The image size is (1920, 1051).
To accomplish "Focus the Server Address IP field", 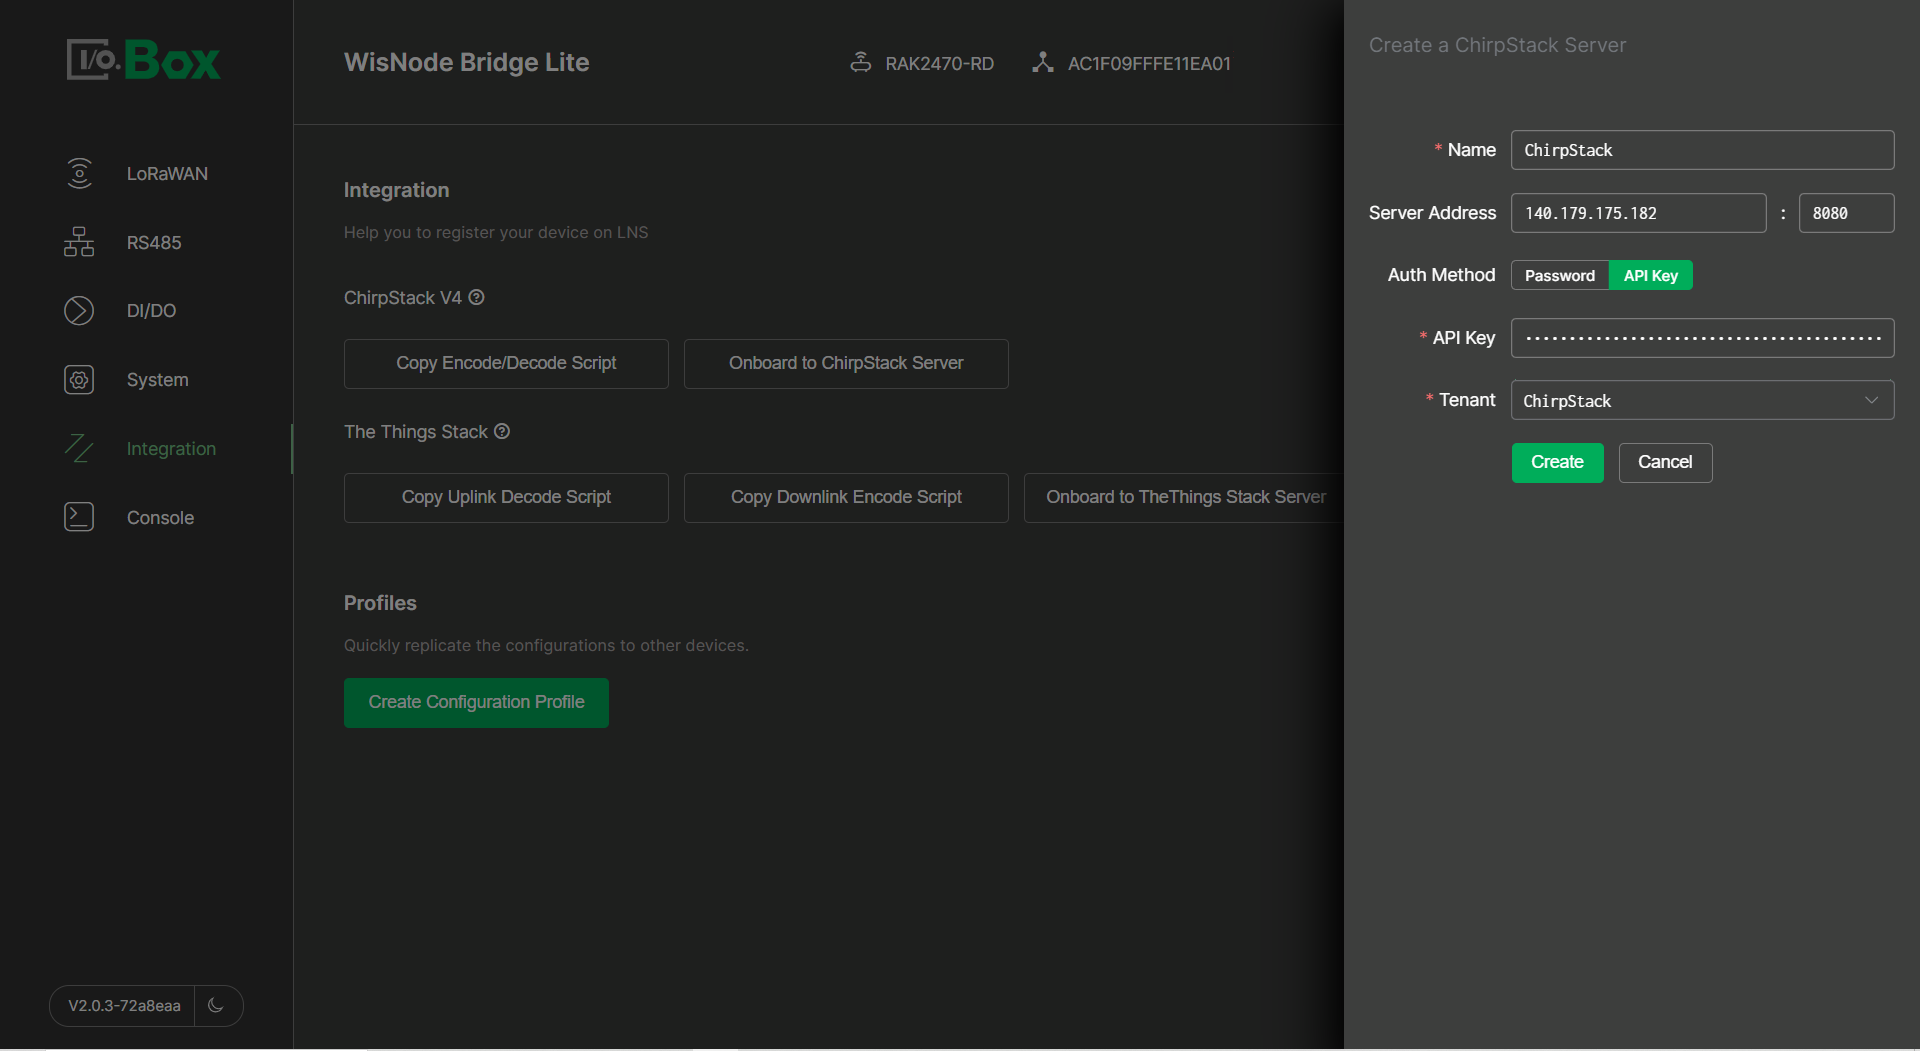I will [1638, 213].
